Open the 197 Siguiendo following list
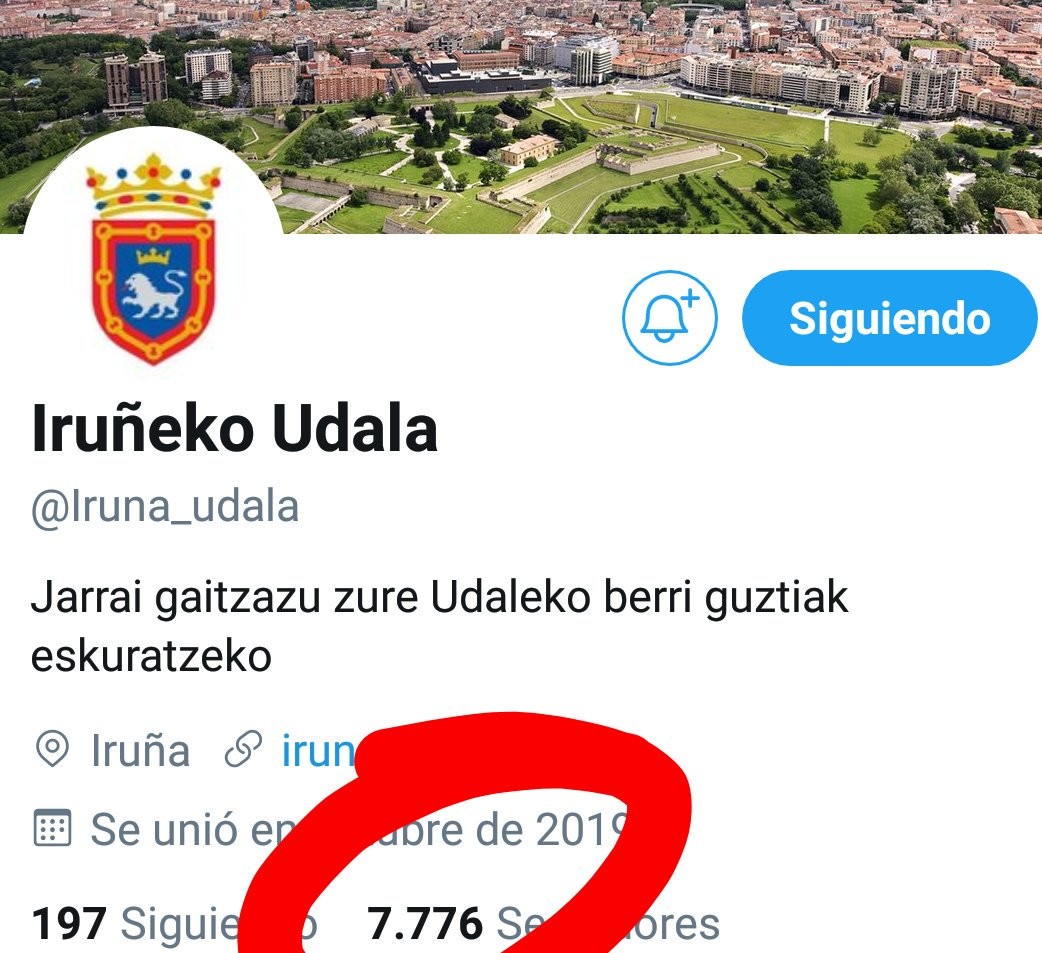The image size is (1042, 953). pyautogui.click(x=174, y=924)
